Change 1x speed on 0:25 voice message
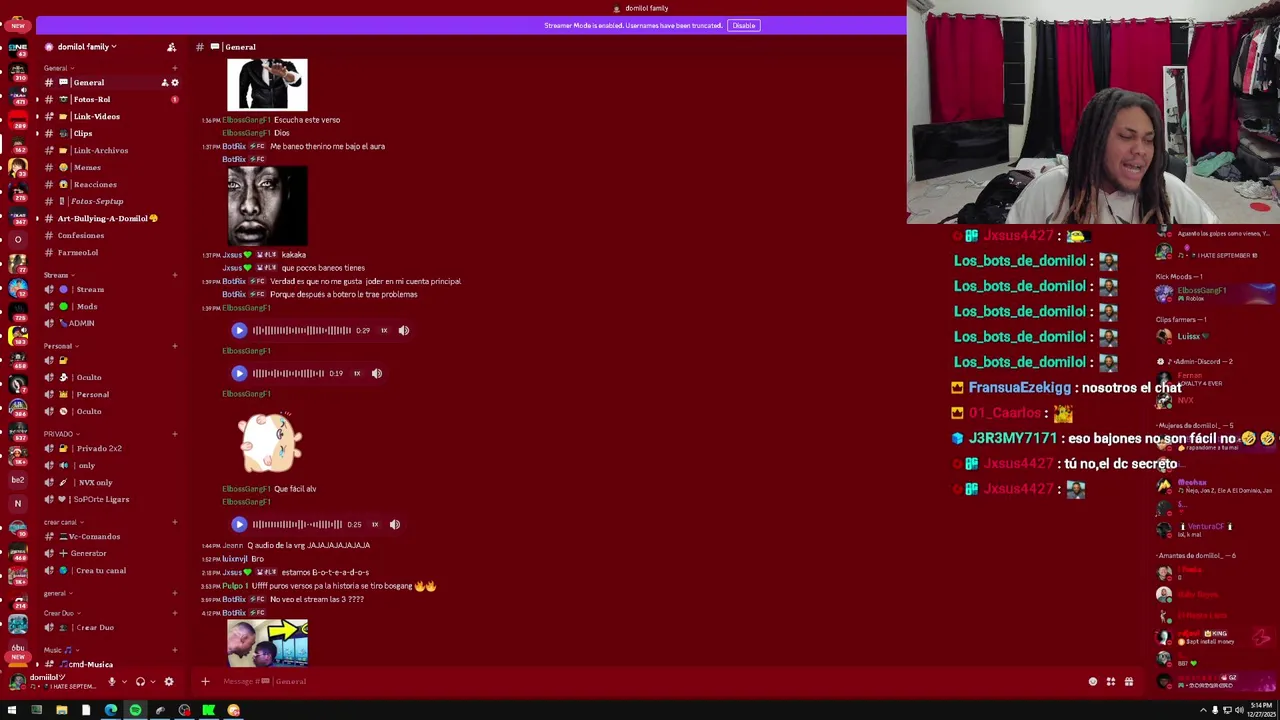Image resolution: width=1280 pixels, height=720 pixels. pos(375,524)
